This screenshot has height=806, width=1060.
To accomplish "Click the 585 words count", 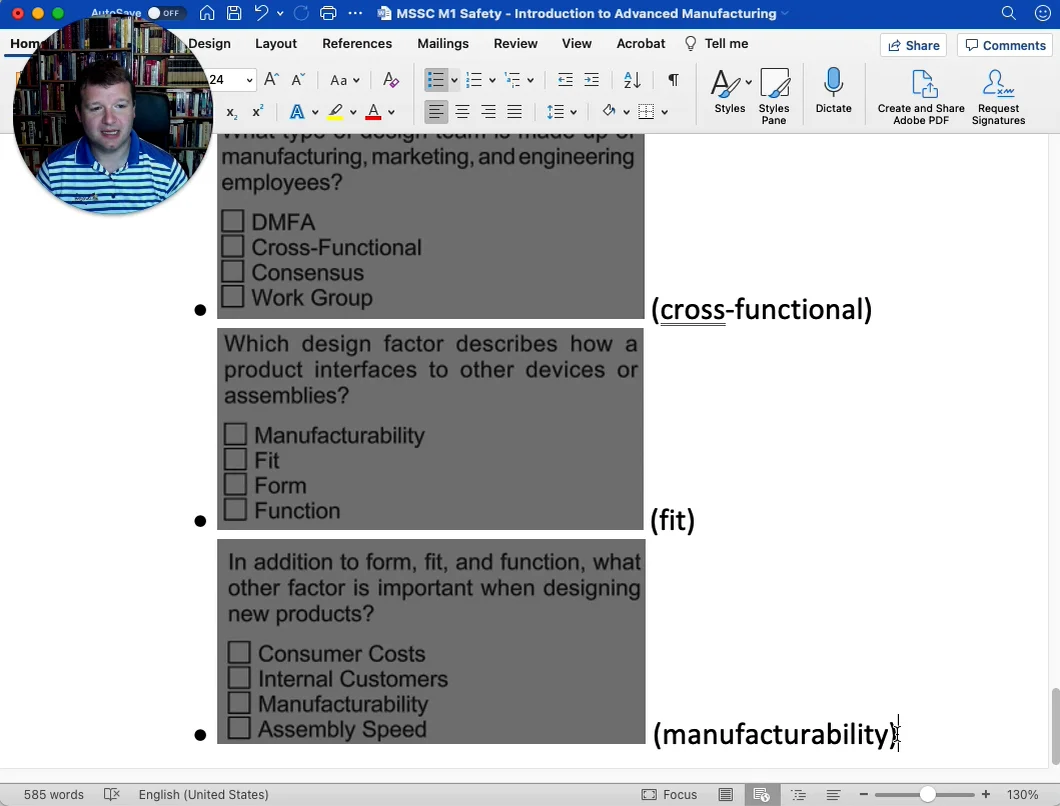I will (x=54, y=795).
